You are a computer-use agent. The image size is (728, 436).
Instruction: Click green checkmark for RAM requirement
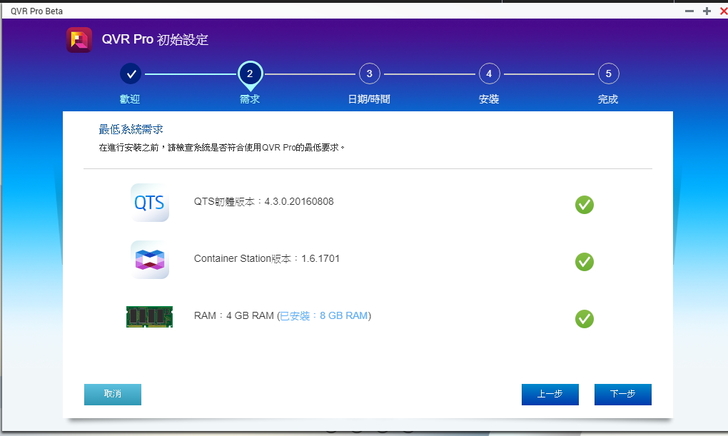pos(584,319)
